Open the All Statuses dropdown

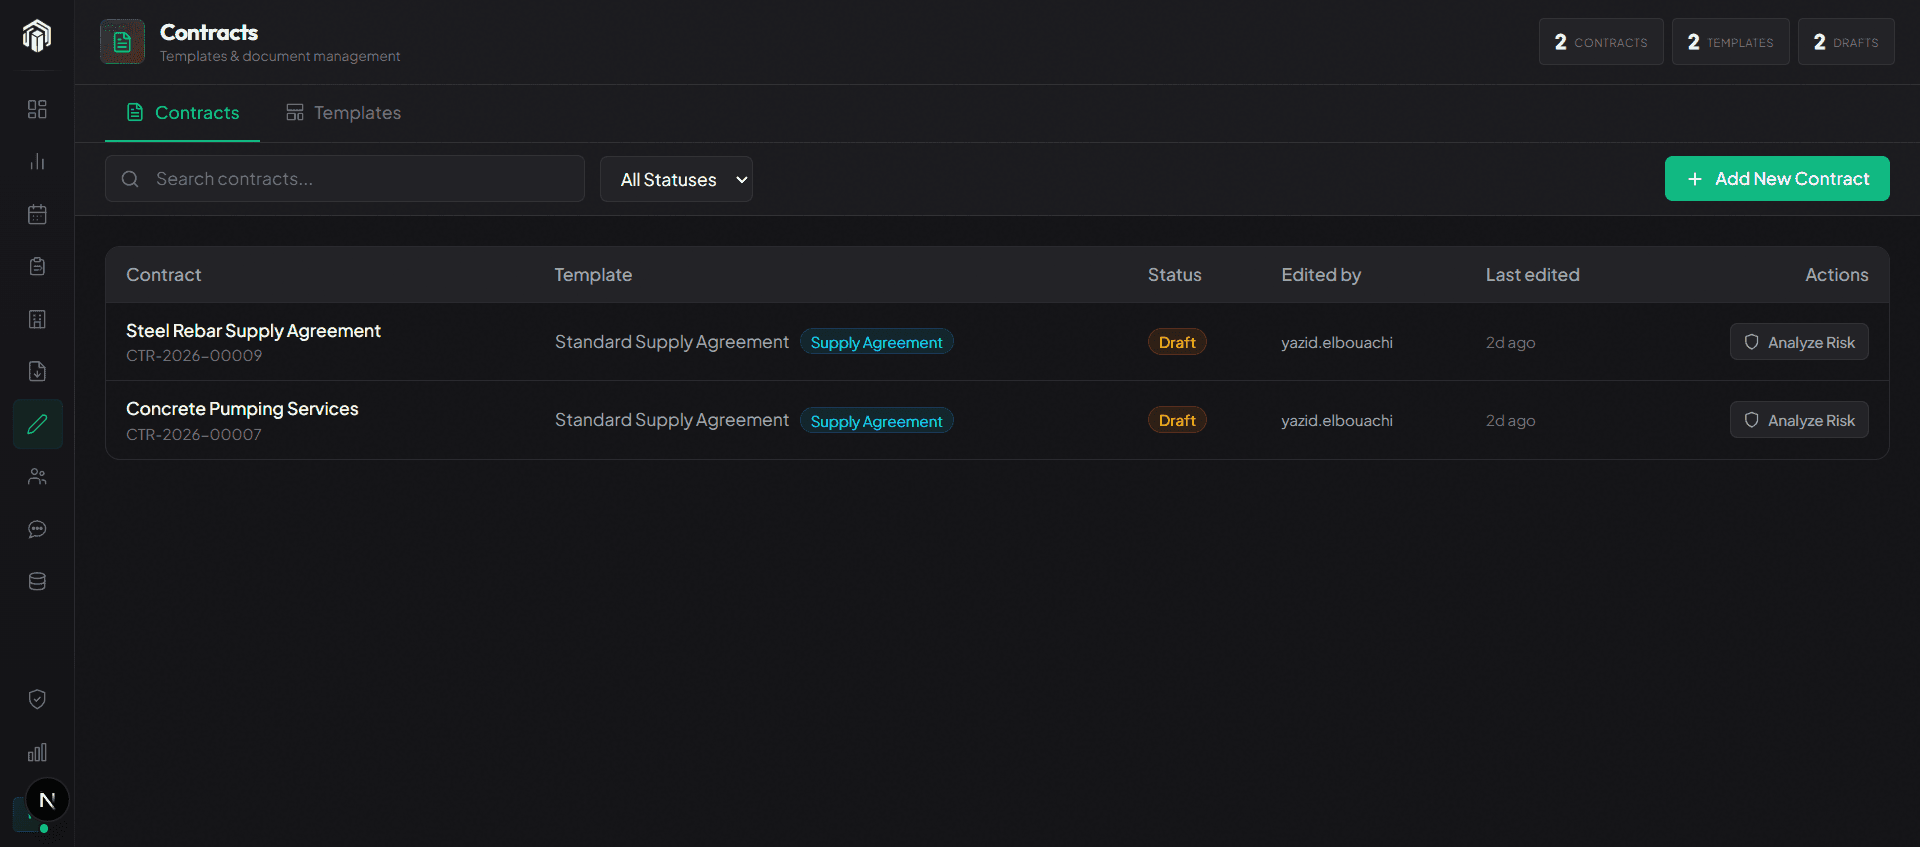point(676,179)
